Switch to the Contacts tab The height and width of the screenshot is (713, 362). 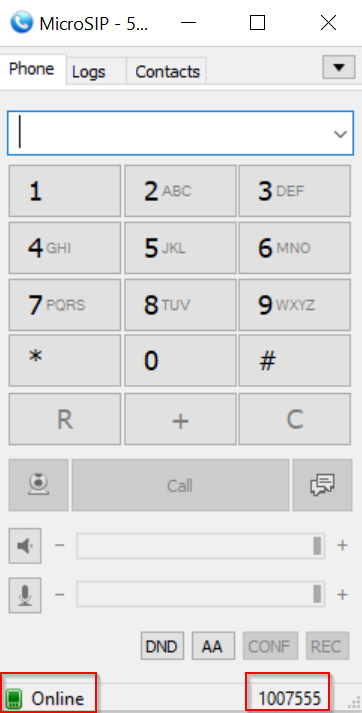[167, 71]
